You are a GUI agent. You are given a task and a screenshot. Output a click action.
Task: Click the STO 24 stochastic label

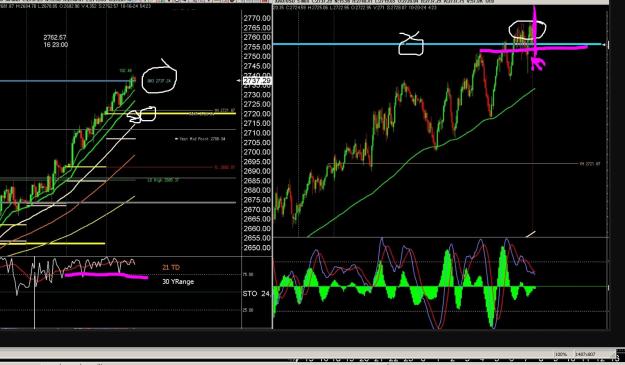256,294
